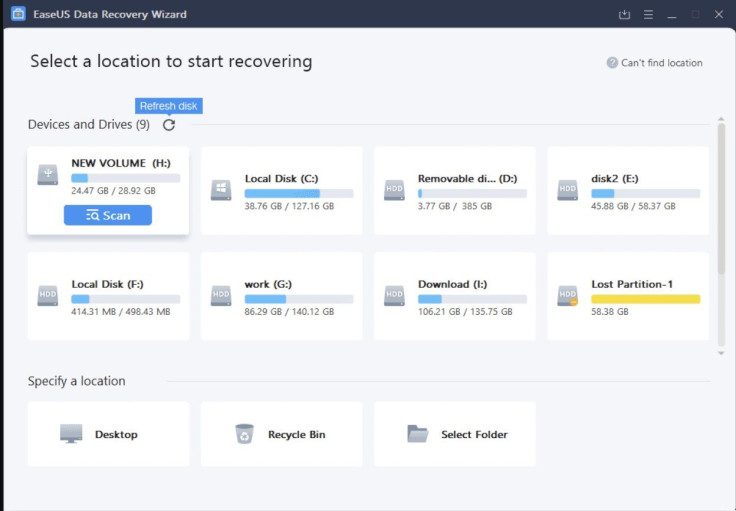The height and width of the screenshot is (511, 736).
Task: Click the 3.77 GB / 385 GB text
Action: click(455, 206)
